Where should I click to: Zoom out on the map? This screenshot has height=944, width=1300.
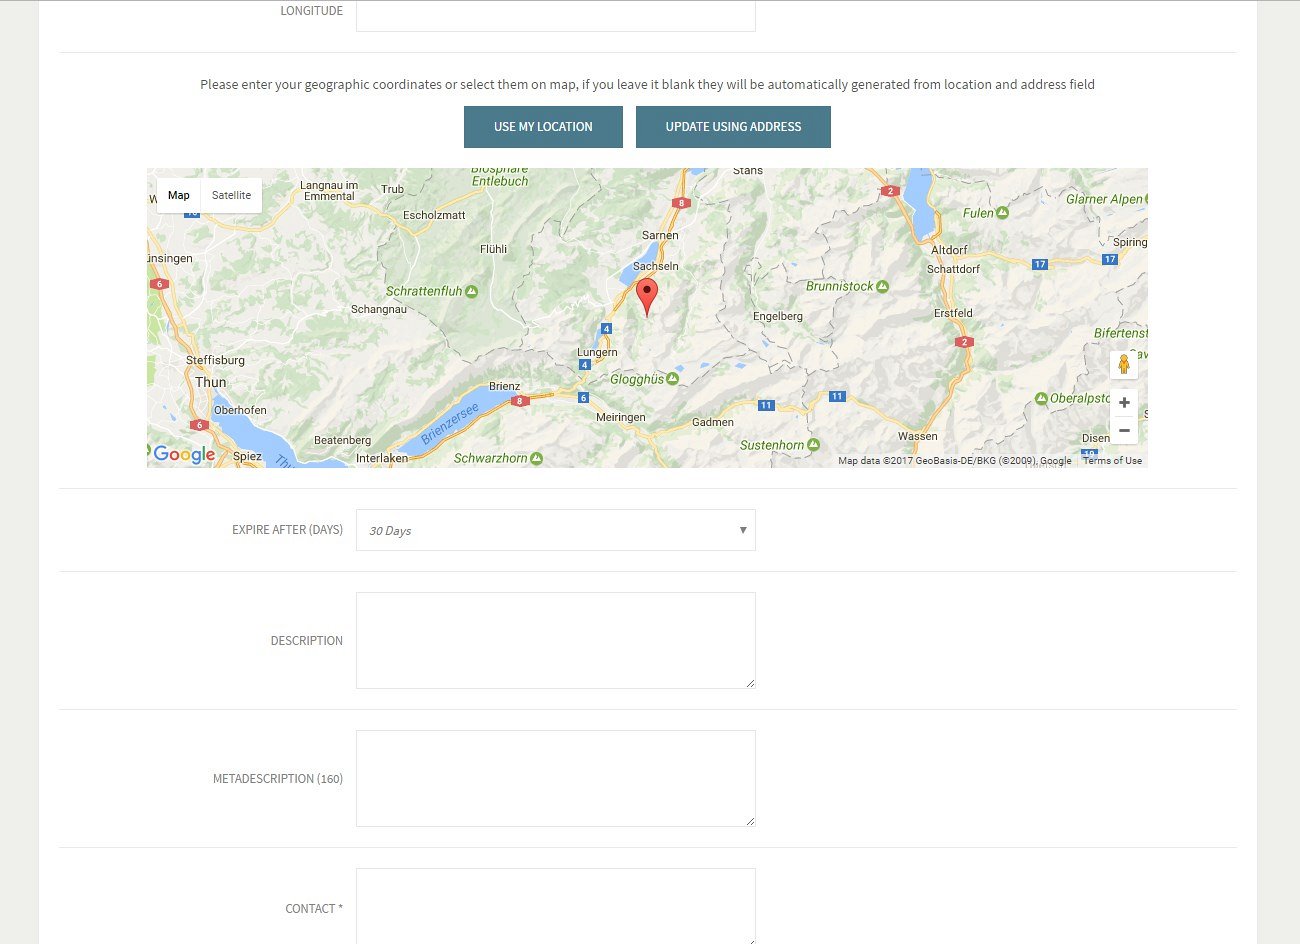[x=1124, y=431]
